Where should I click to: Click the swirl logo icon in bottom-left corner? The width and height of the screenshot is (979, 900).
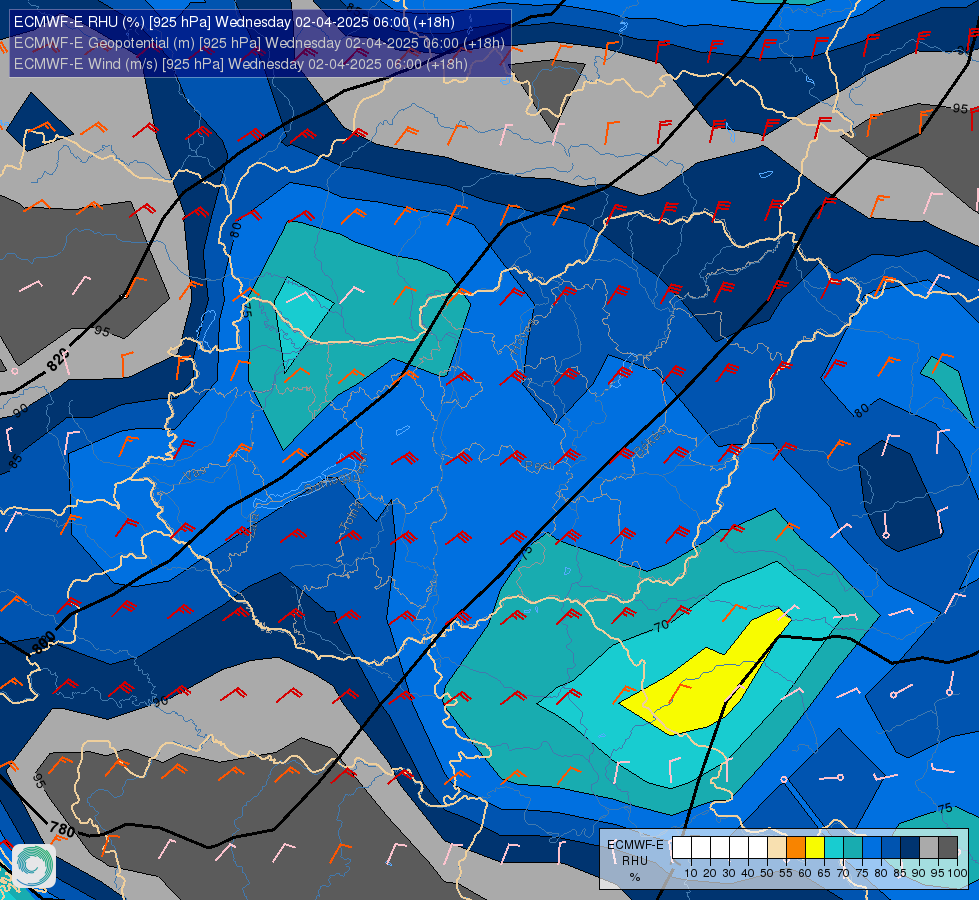(34, 865)
